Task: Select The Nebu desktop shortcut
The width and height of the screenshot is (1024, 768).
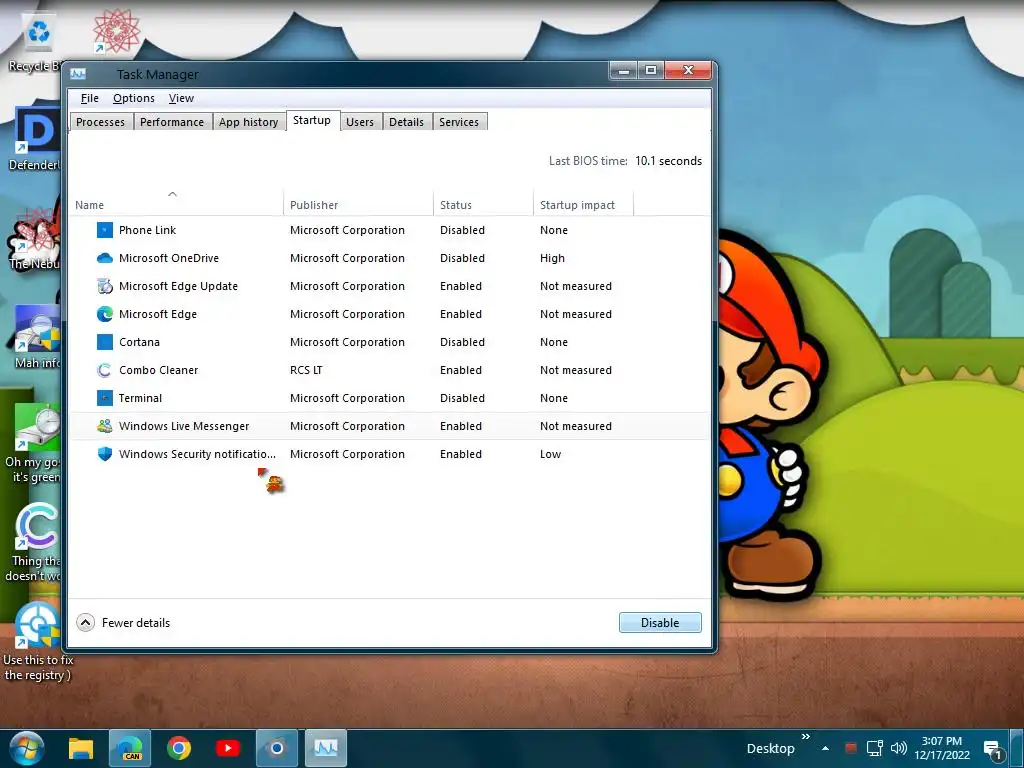Action: click(34, 238)
